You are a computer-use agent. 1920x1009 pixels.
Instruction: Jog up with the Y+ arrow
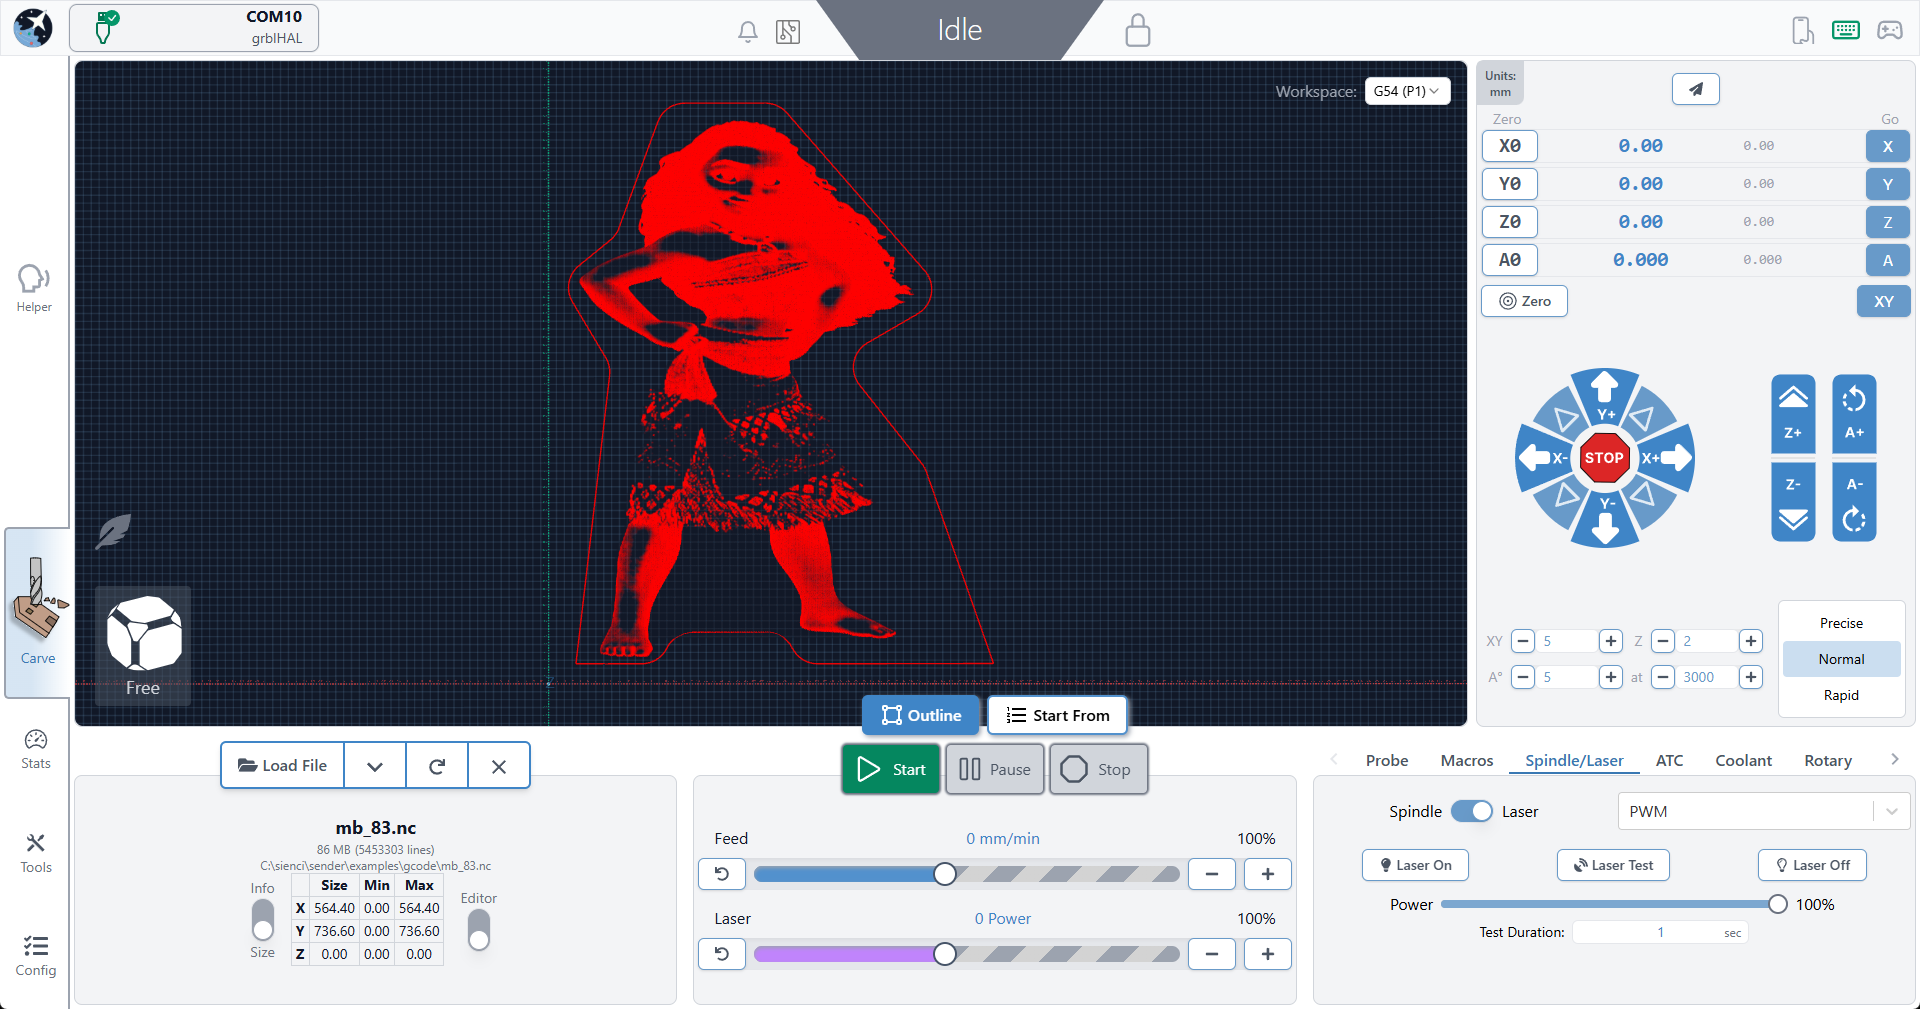[1605, 391]
